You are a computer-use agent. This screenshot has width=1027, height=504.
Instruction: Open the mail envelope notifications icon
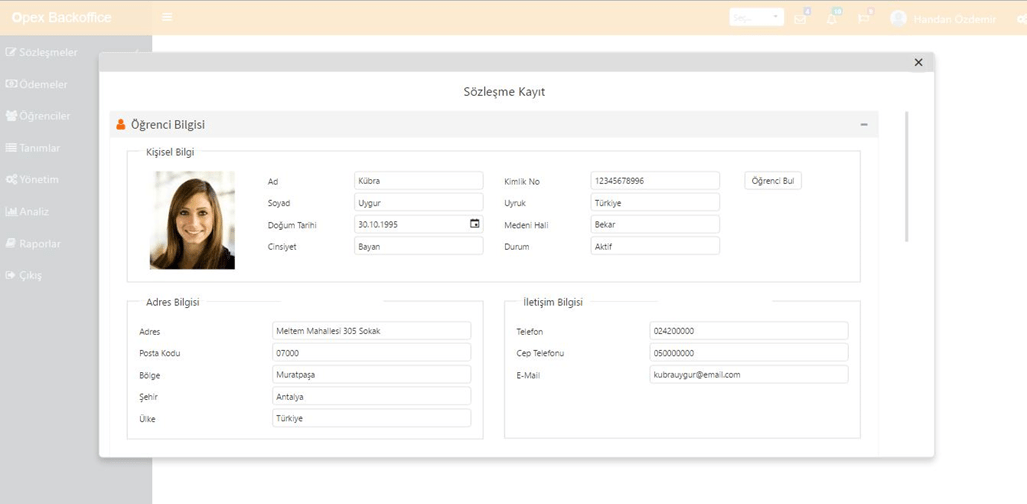pos(800,18)
